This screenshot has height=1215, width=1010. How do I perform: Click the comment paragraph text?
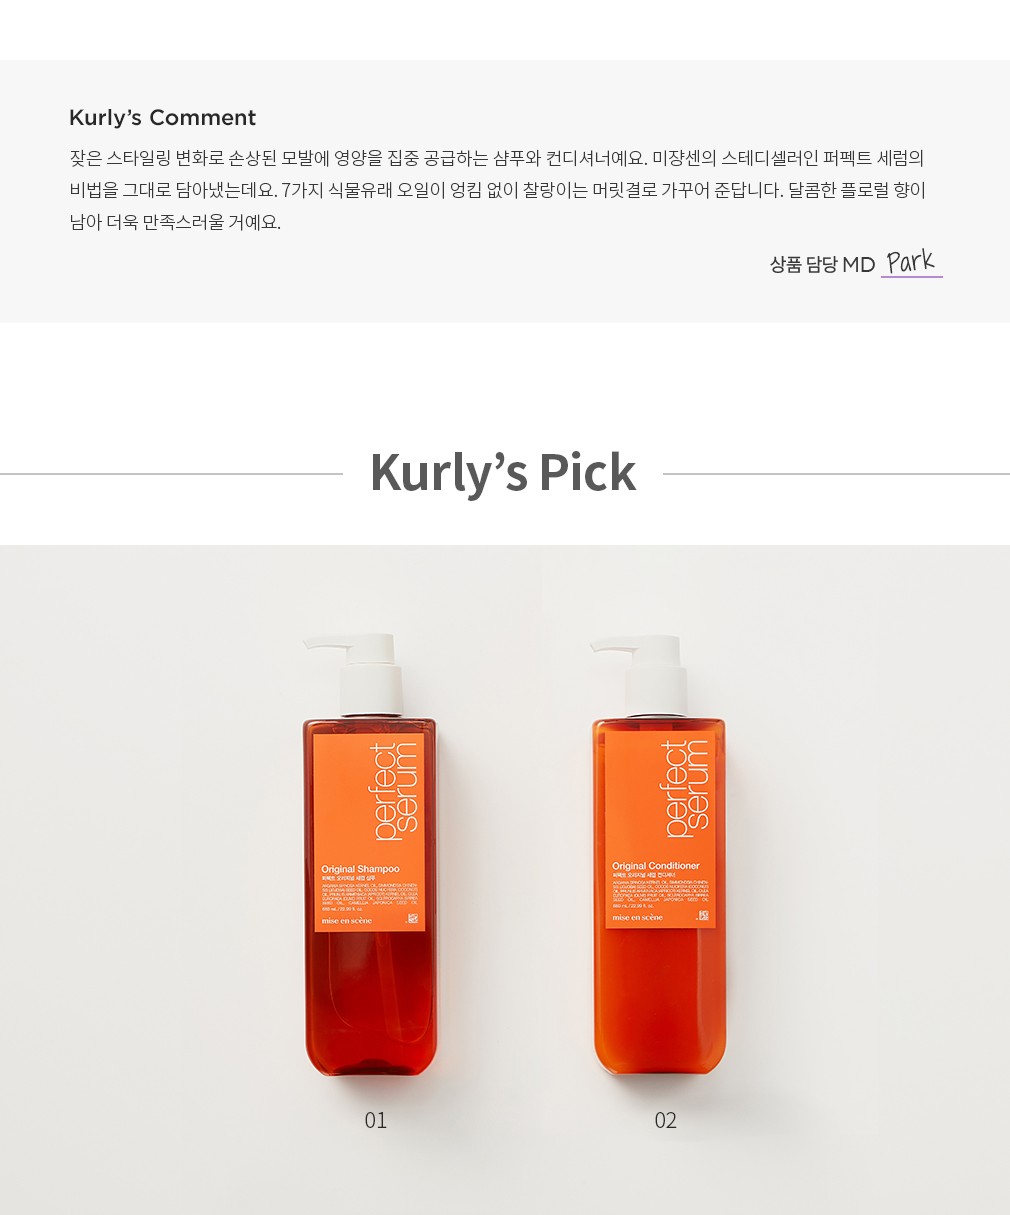[x=498, y=190]
